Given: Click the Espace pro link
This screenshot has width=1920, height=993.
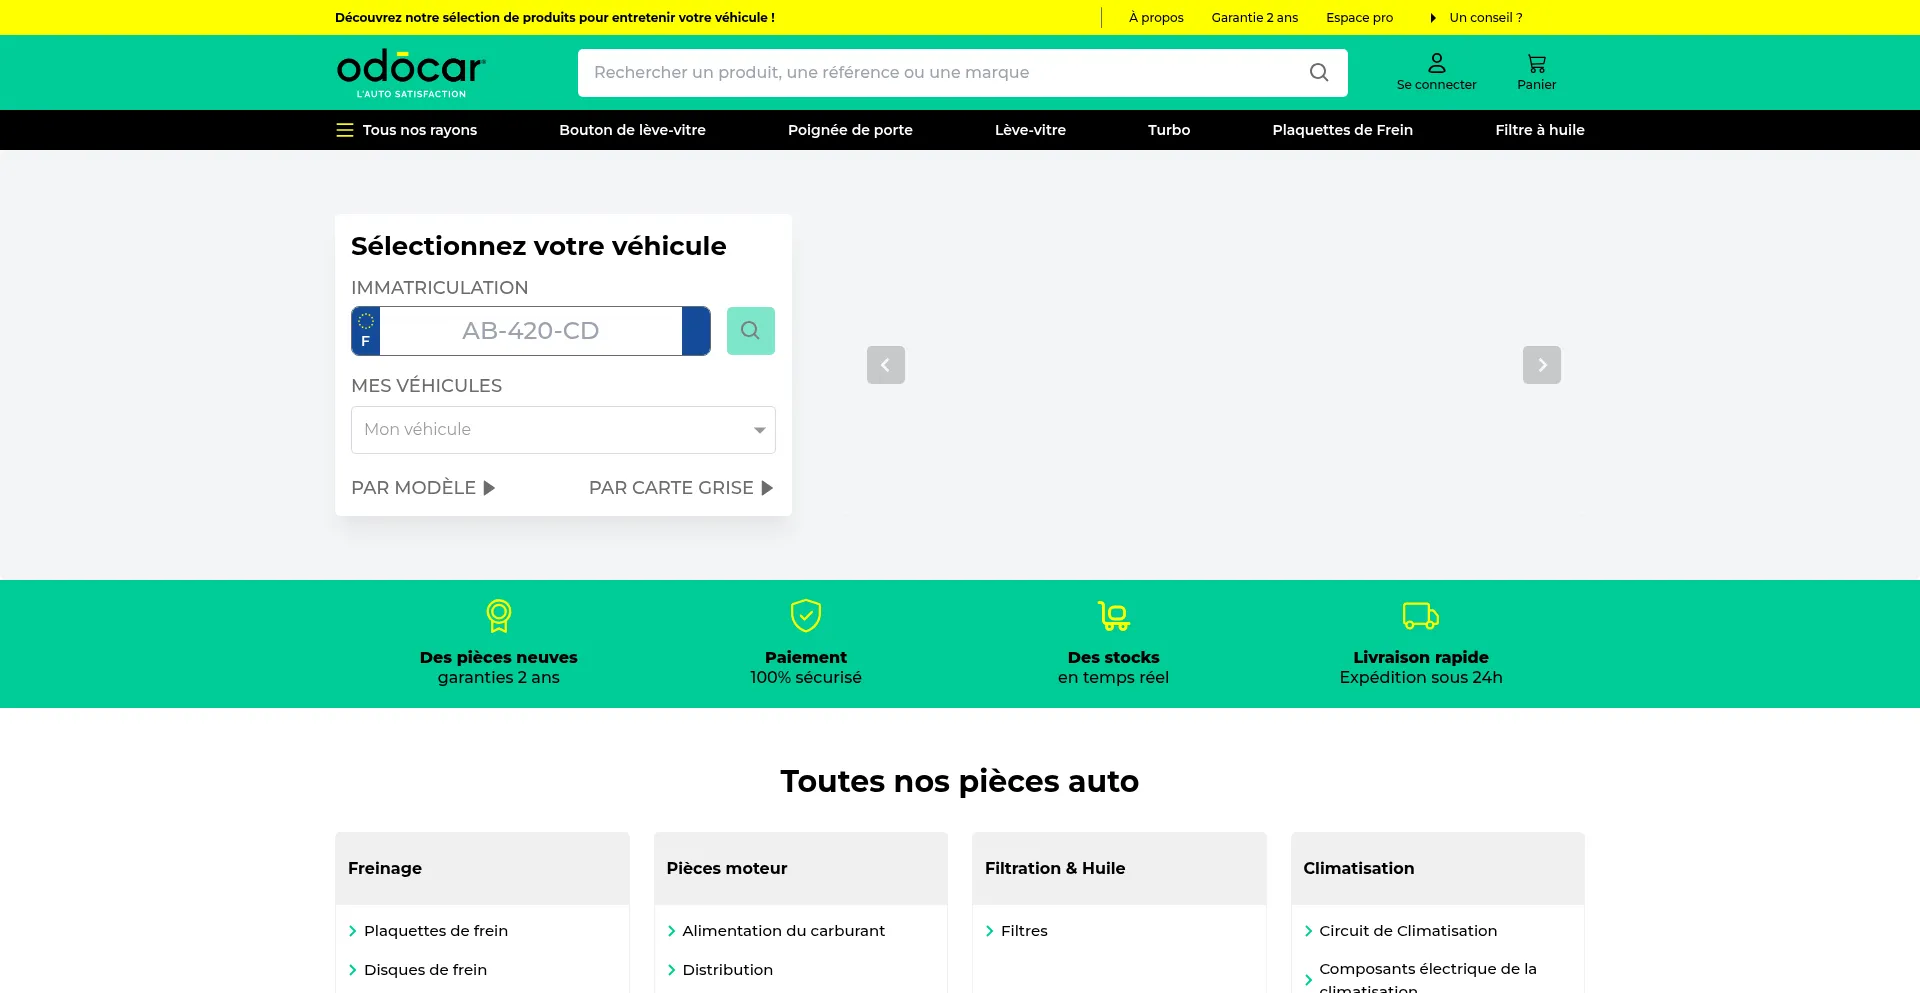Looking at the screenshot, I should pyautogui.click(x=1359, y=18).
